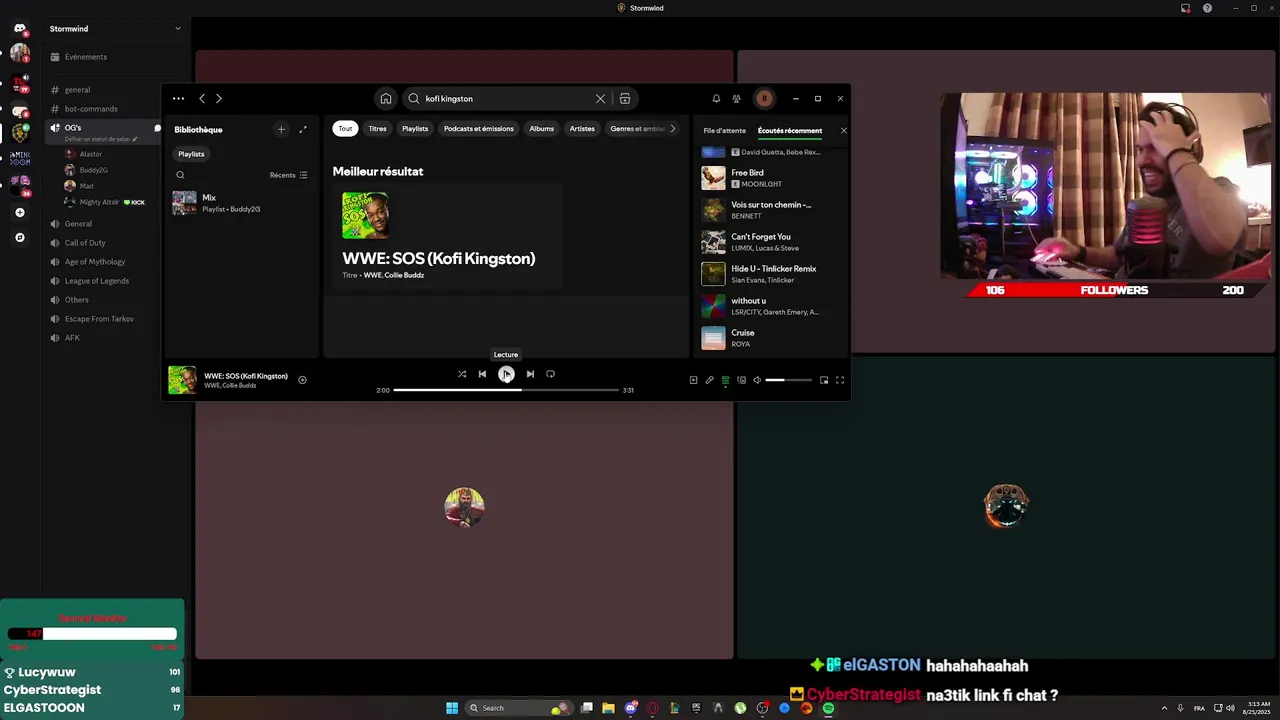Open Now Playing view icon

[x=693, y=380]
